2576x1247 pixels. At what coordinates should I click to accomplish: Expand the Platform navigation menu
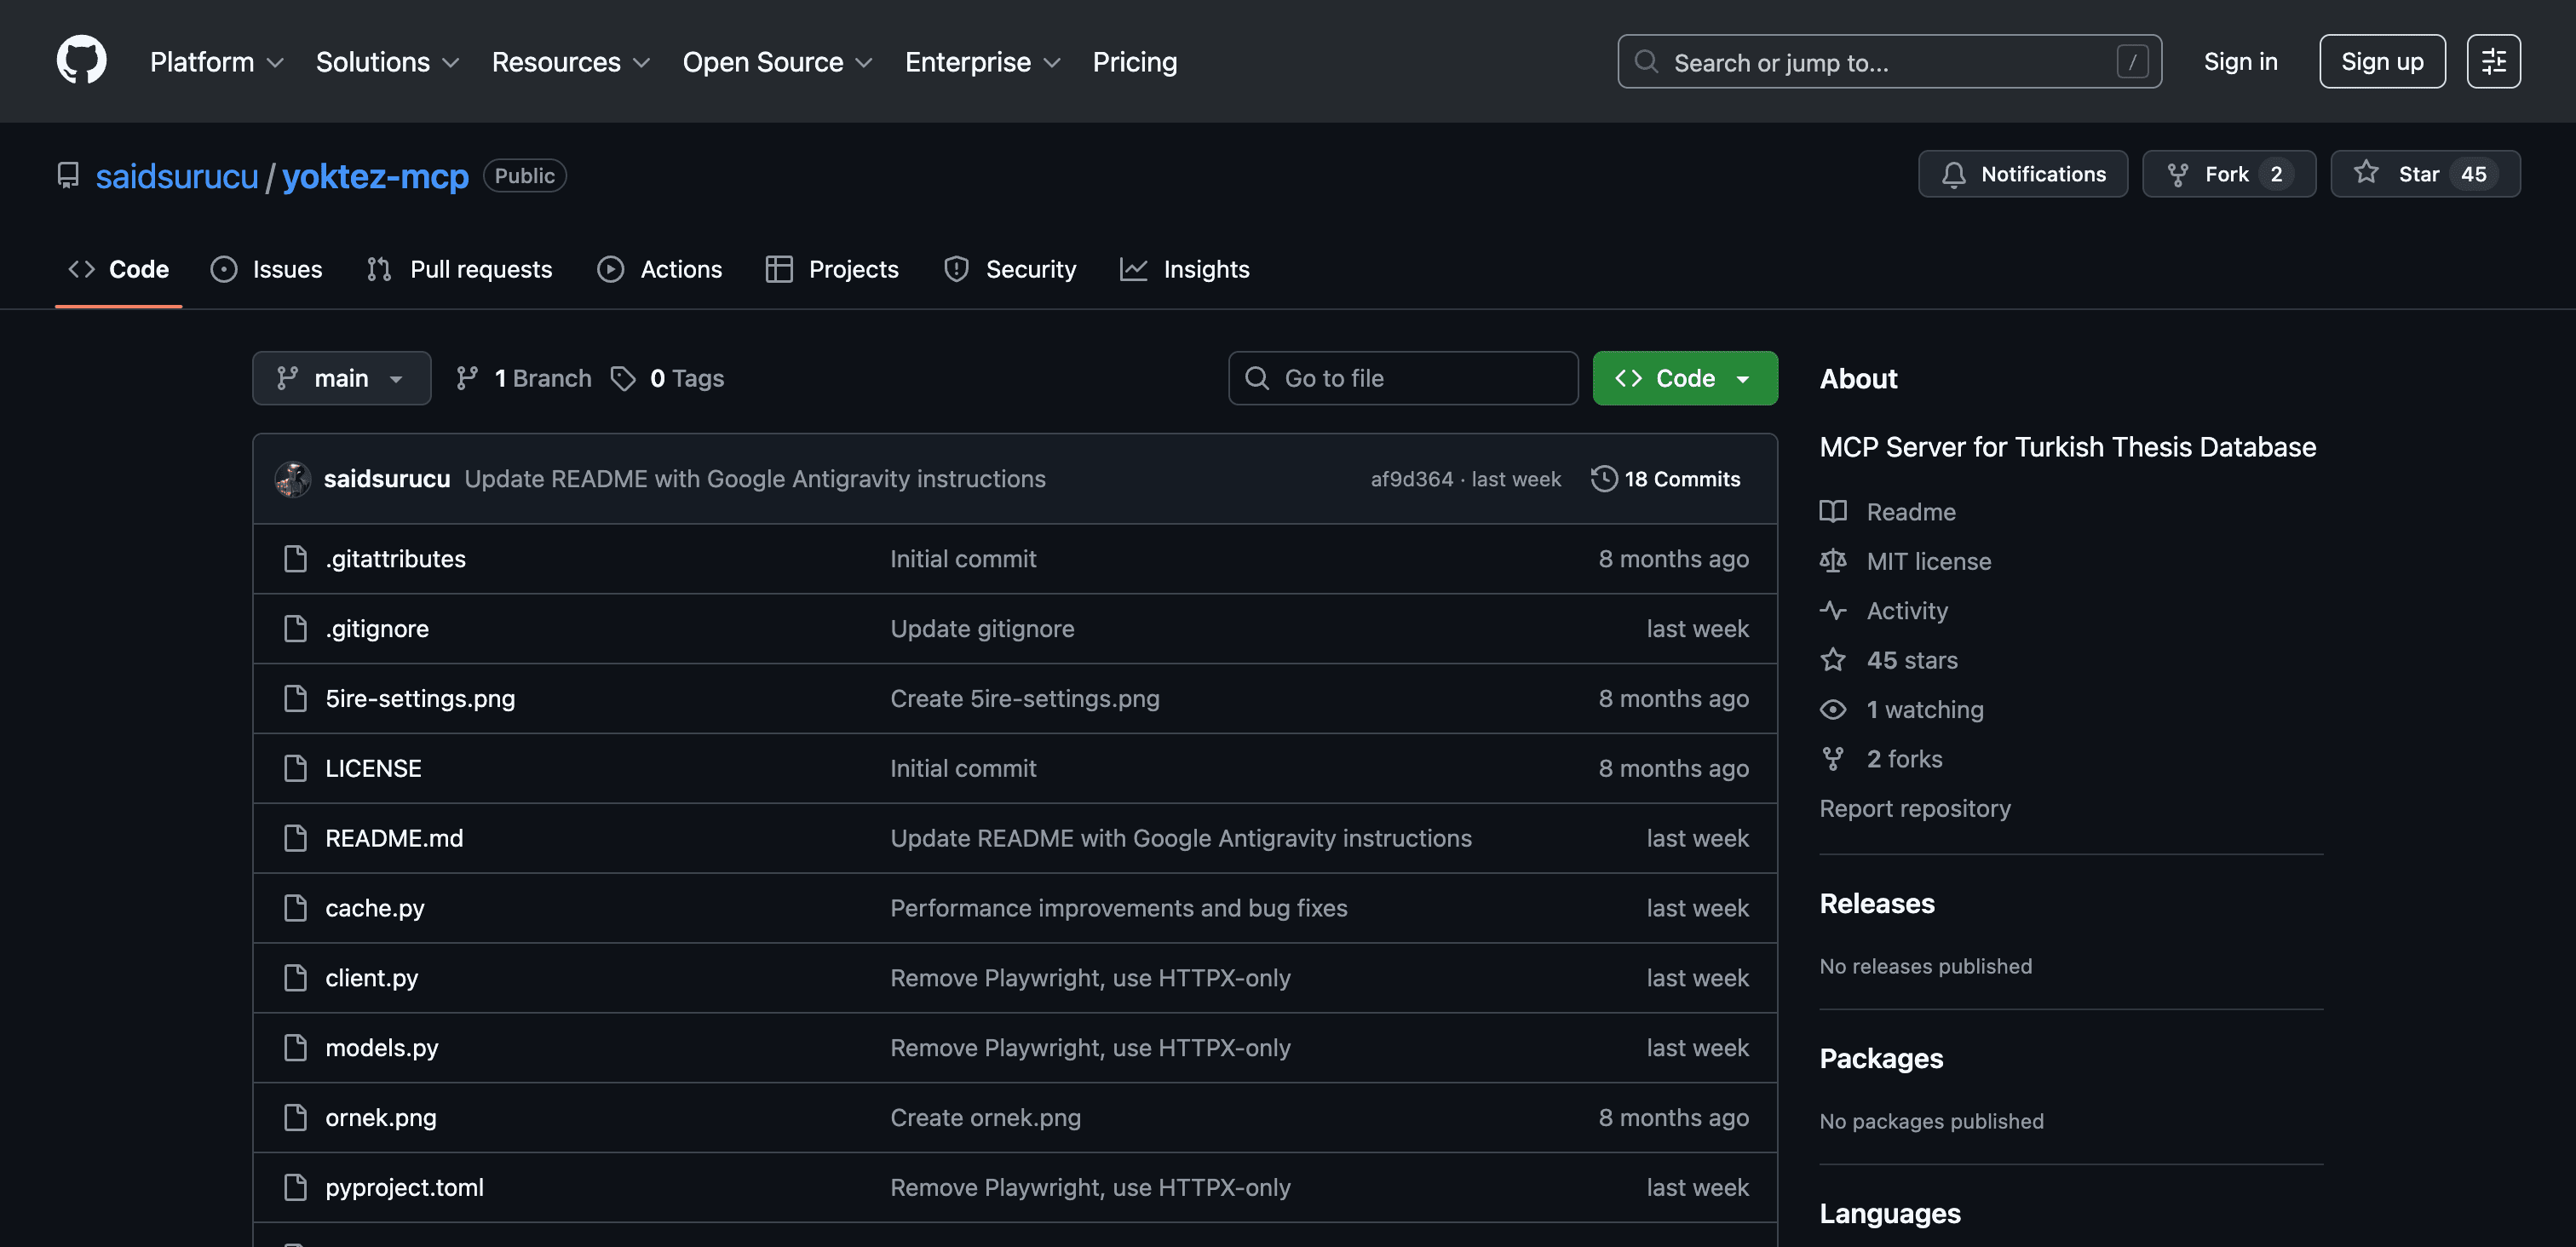pos(217,62)
